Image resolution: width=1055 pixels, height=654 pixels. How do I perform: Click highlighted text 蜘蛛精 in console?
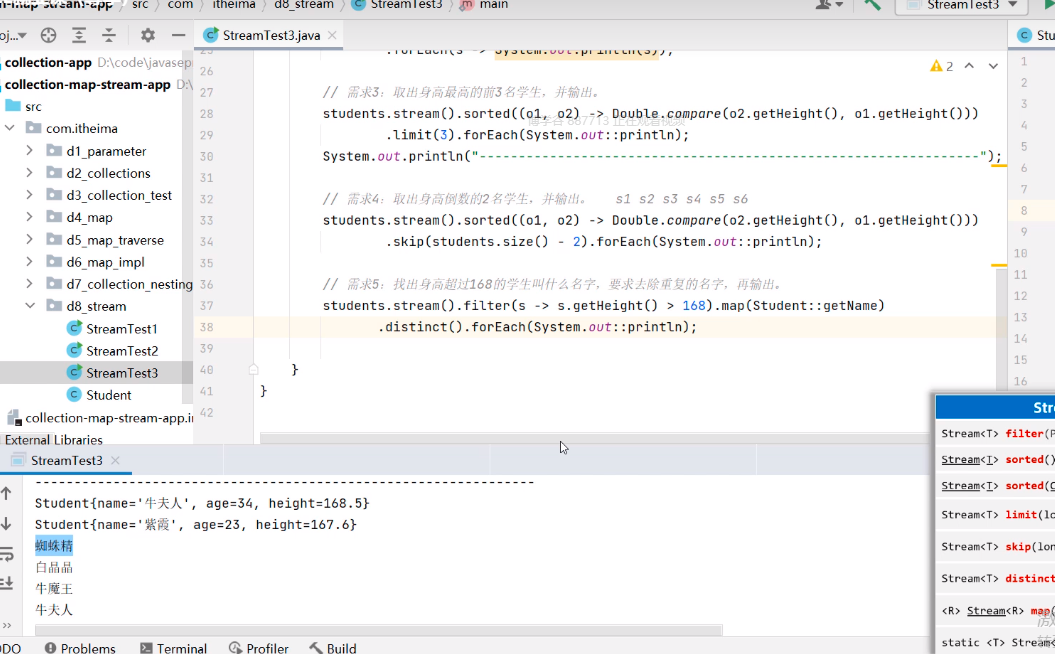coord(54,546)
